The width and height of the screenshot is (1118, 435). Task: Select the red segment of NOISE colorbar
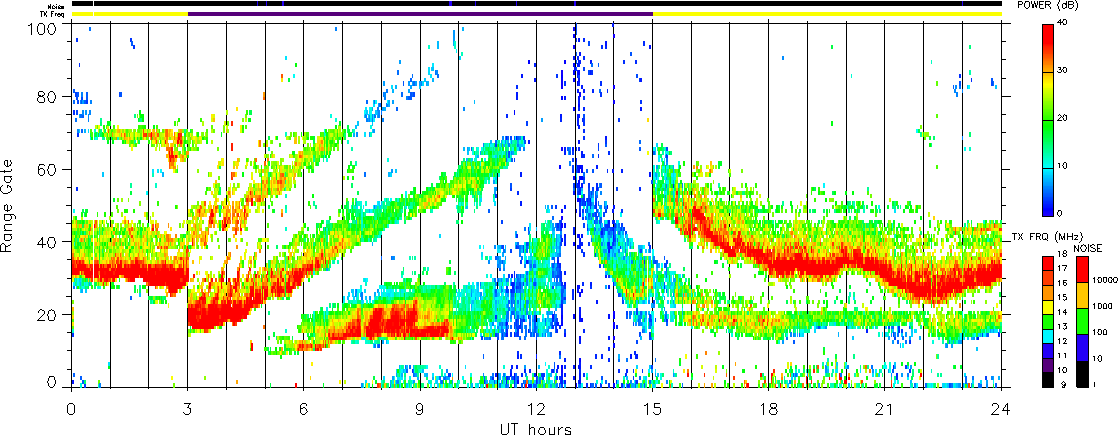1082,269
